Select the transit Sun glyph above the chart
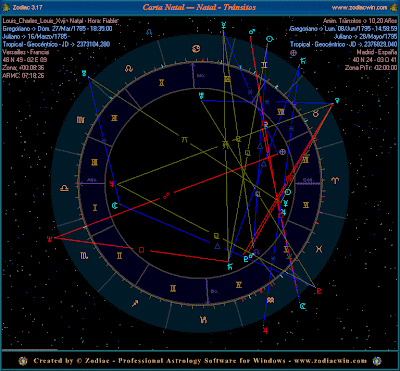 [x=269, y=39]
